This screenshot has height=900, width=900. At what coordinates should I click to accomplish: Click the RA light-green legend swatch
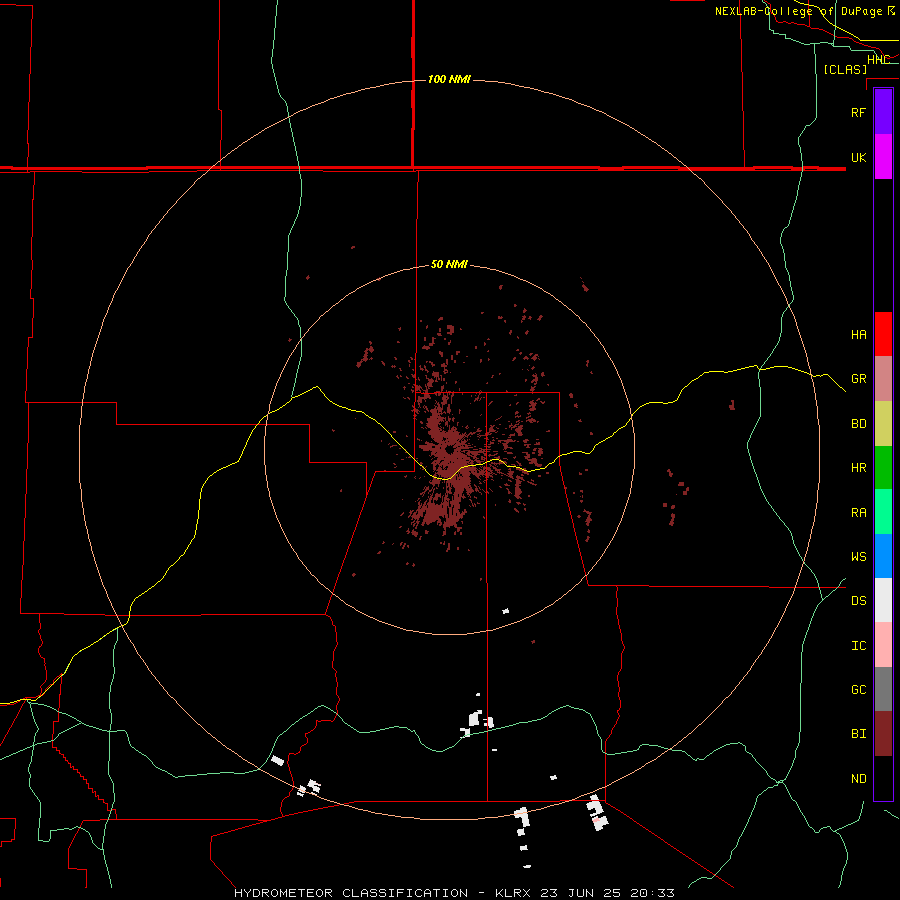883,512
